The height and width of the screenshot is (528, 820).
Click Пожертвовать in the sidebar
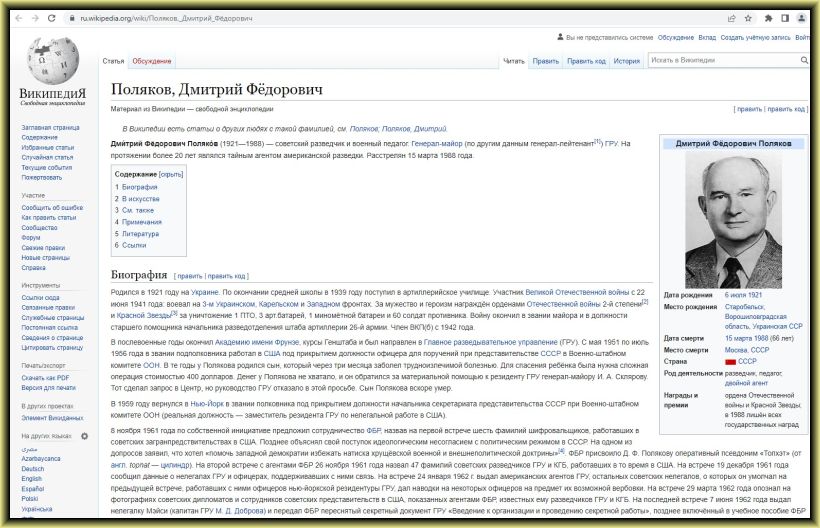41,177
